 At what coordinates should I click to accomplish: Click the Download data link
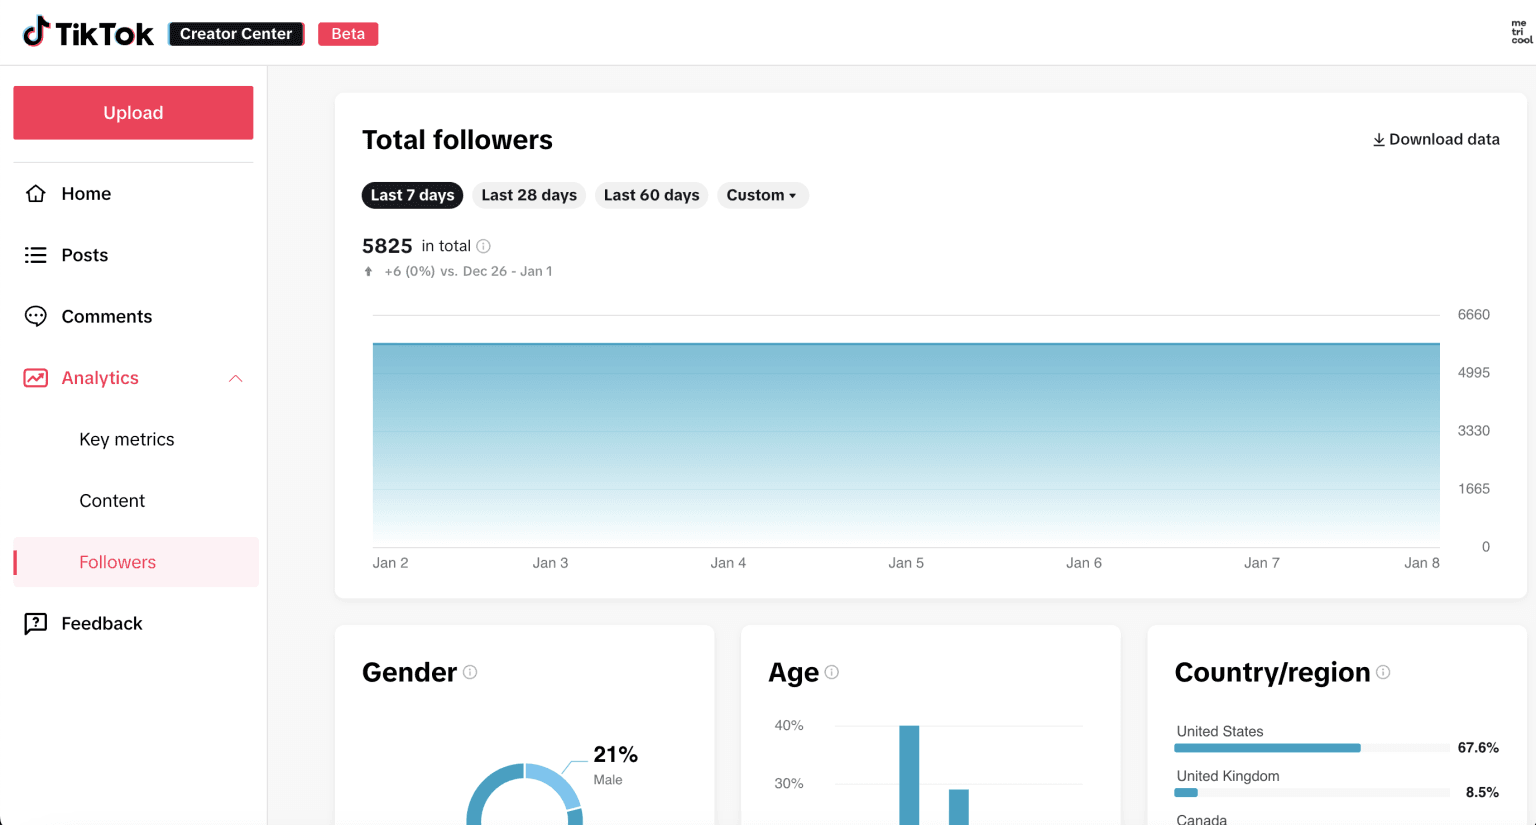pyautogui.click(x=1445, y=139)
